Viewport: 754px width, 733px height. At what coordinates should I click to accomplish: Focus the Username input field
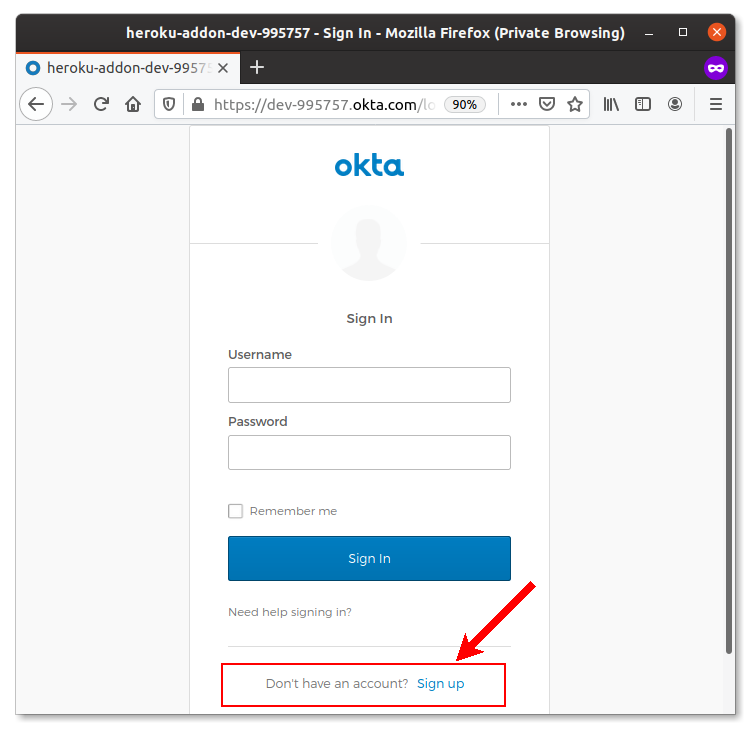[369, 385]
